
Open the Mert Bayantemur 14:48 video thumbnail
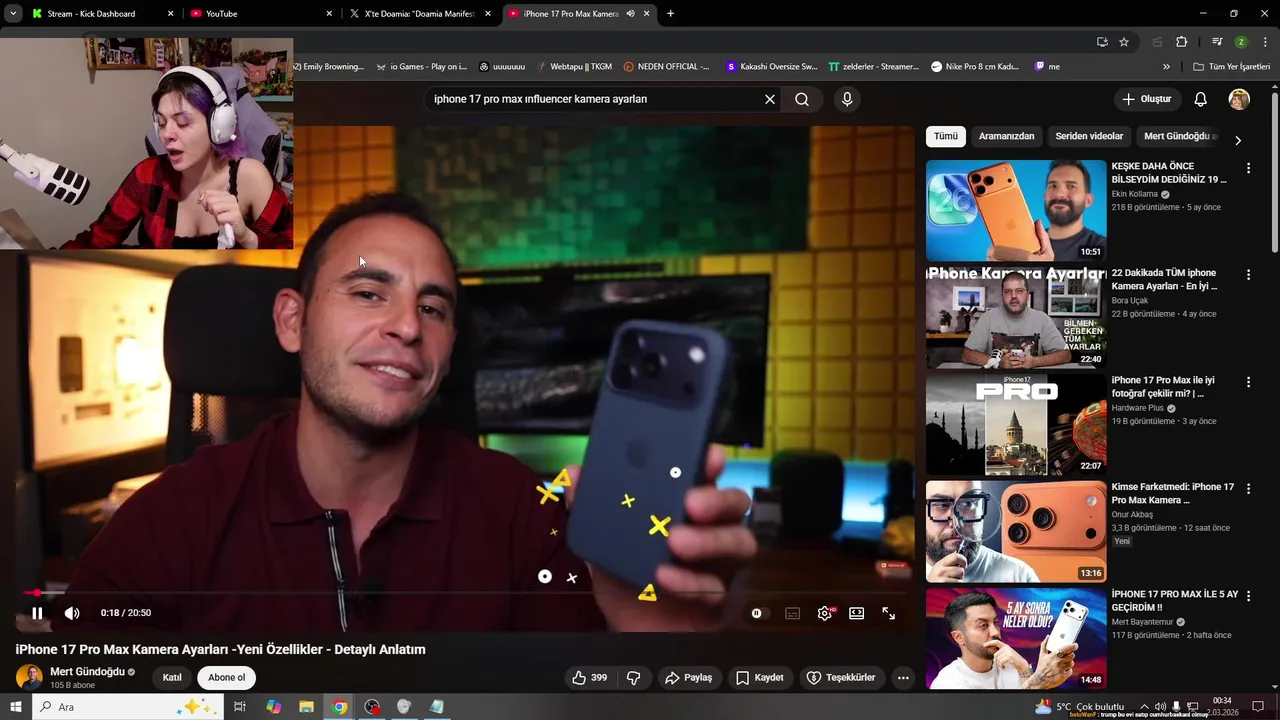point(1016,638)
